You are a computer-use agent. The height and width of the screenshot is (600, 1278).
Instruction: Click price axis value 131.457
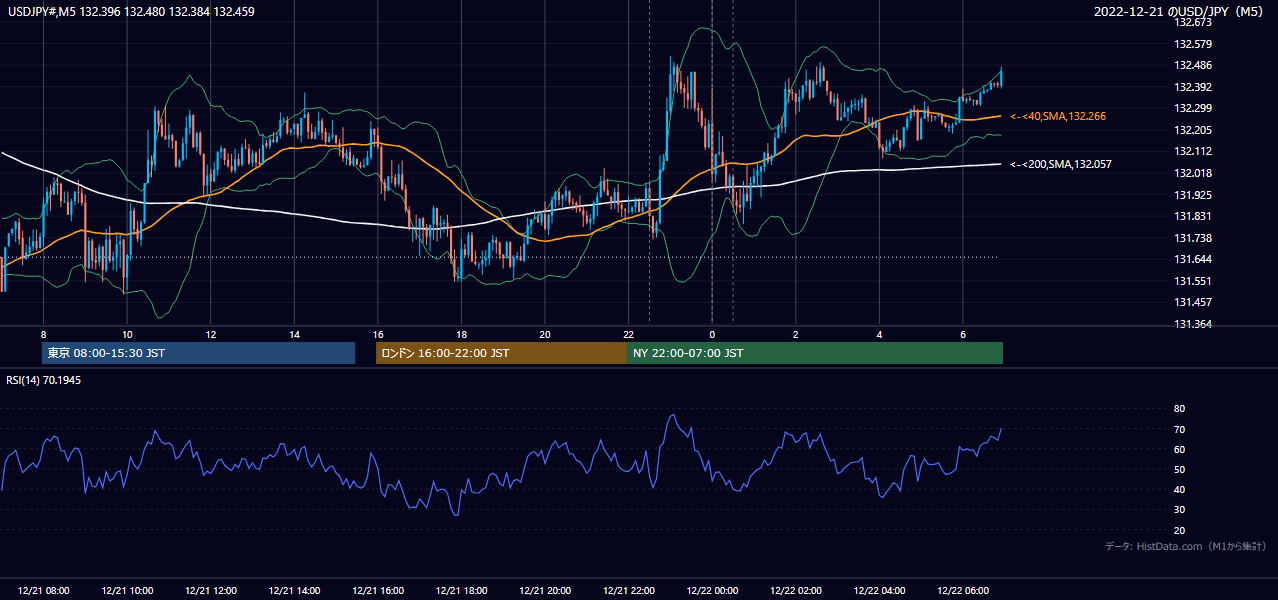[x=1192, y=302]
